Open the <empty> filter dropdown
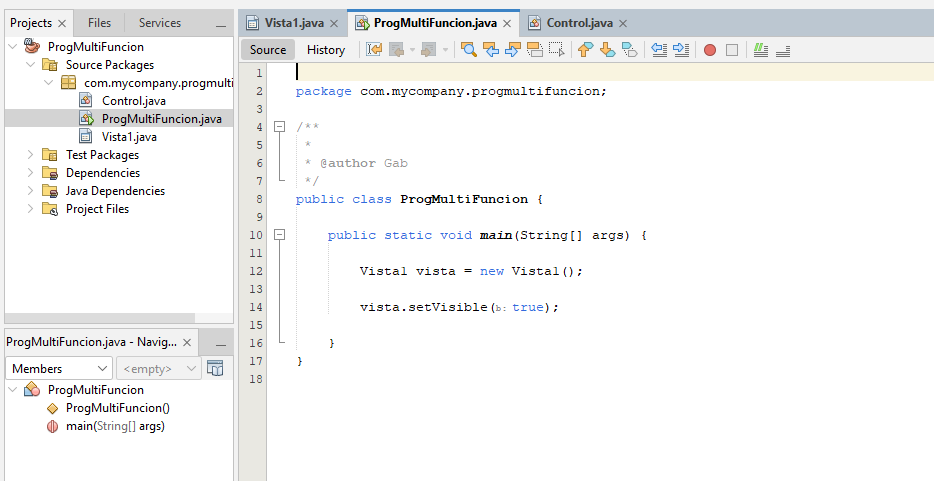The image size is (934, 481). (158, 368)
